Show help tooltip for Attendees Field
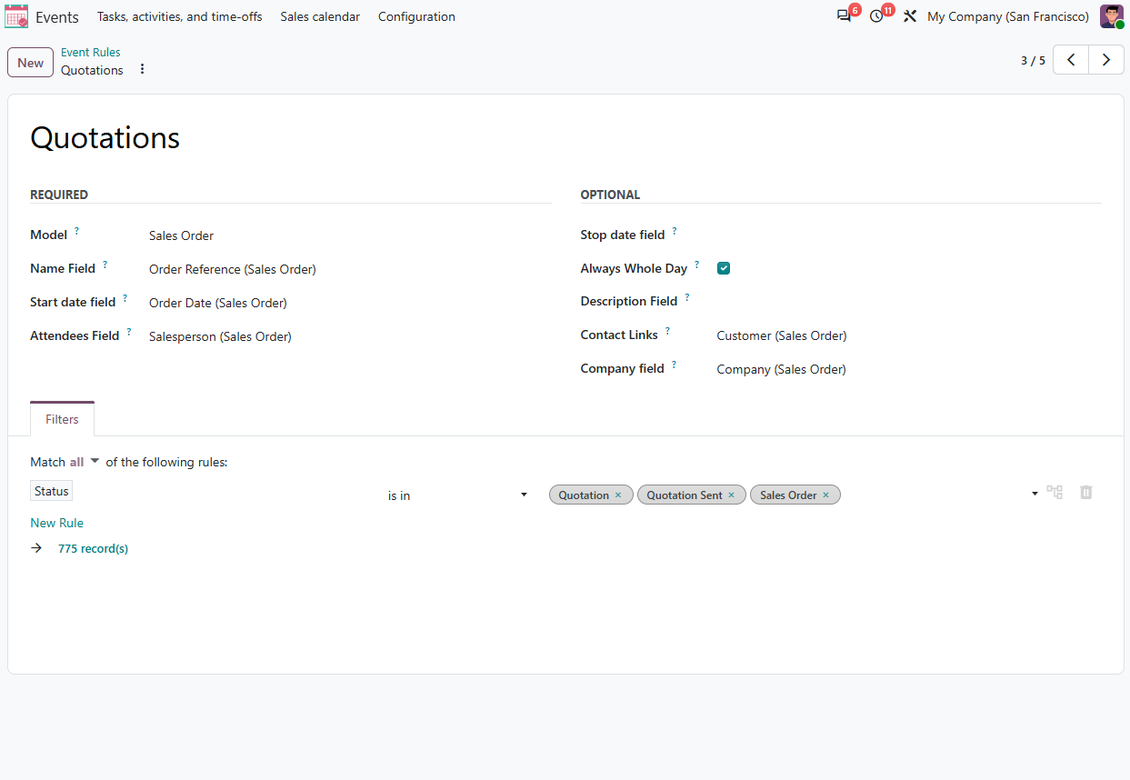 (x=129, y=332)
